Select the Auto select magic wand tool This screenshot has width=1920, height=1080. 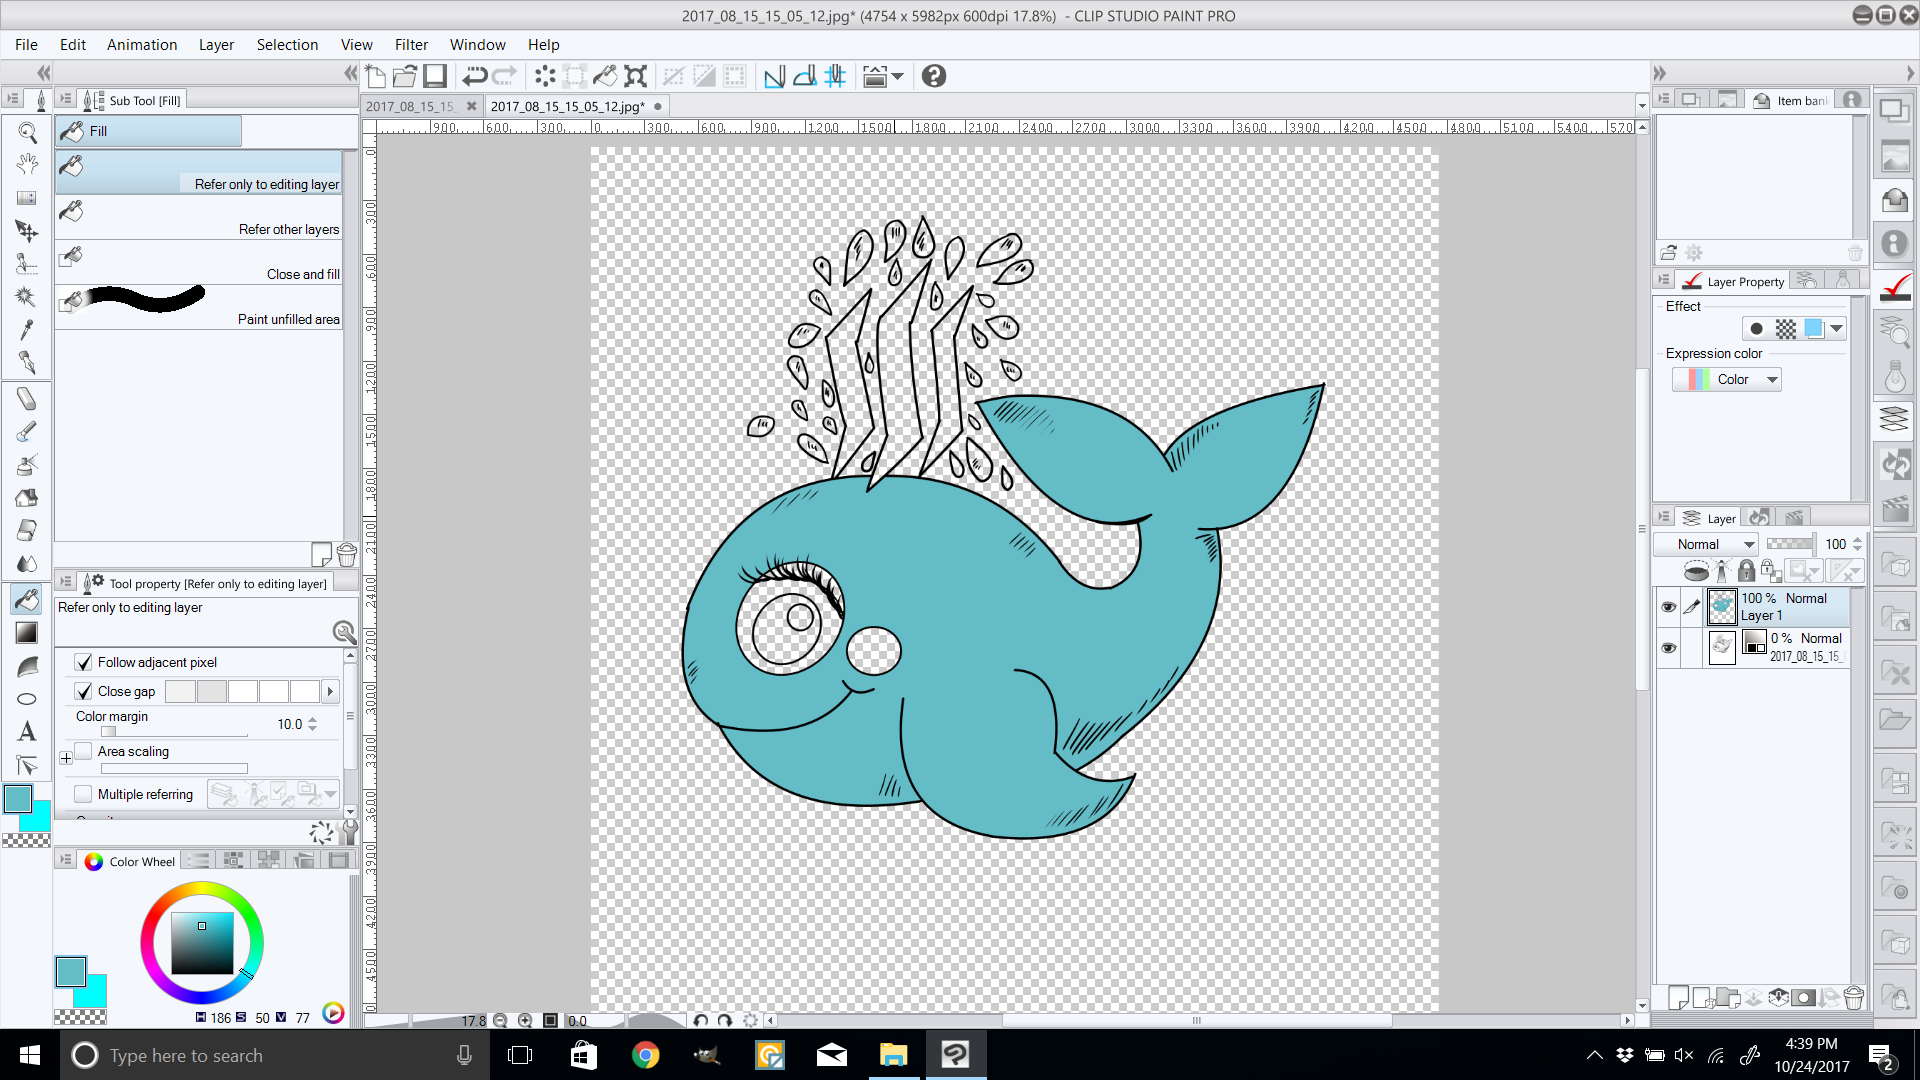(27, 297)
